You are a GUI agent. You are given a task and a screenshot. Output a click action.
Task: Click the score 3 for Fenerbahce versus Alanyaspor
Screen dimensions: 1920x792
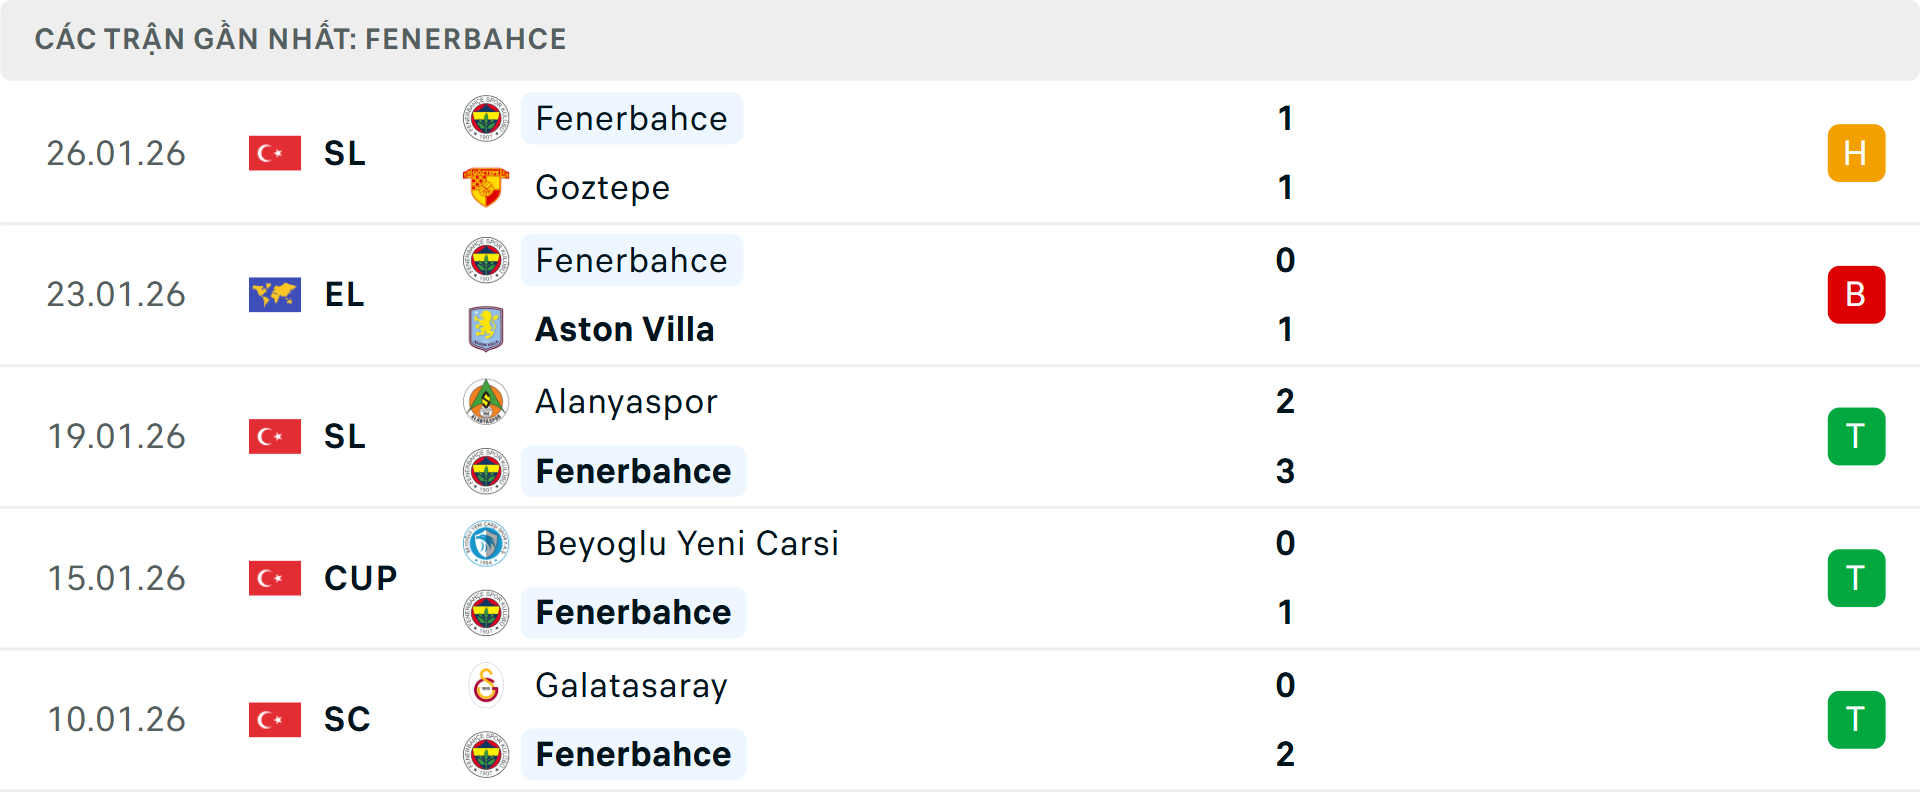point(1286,471)
